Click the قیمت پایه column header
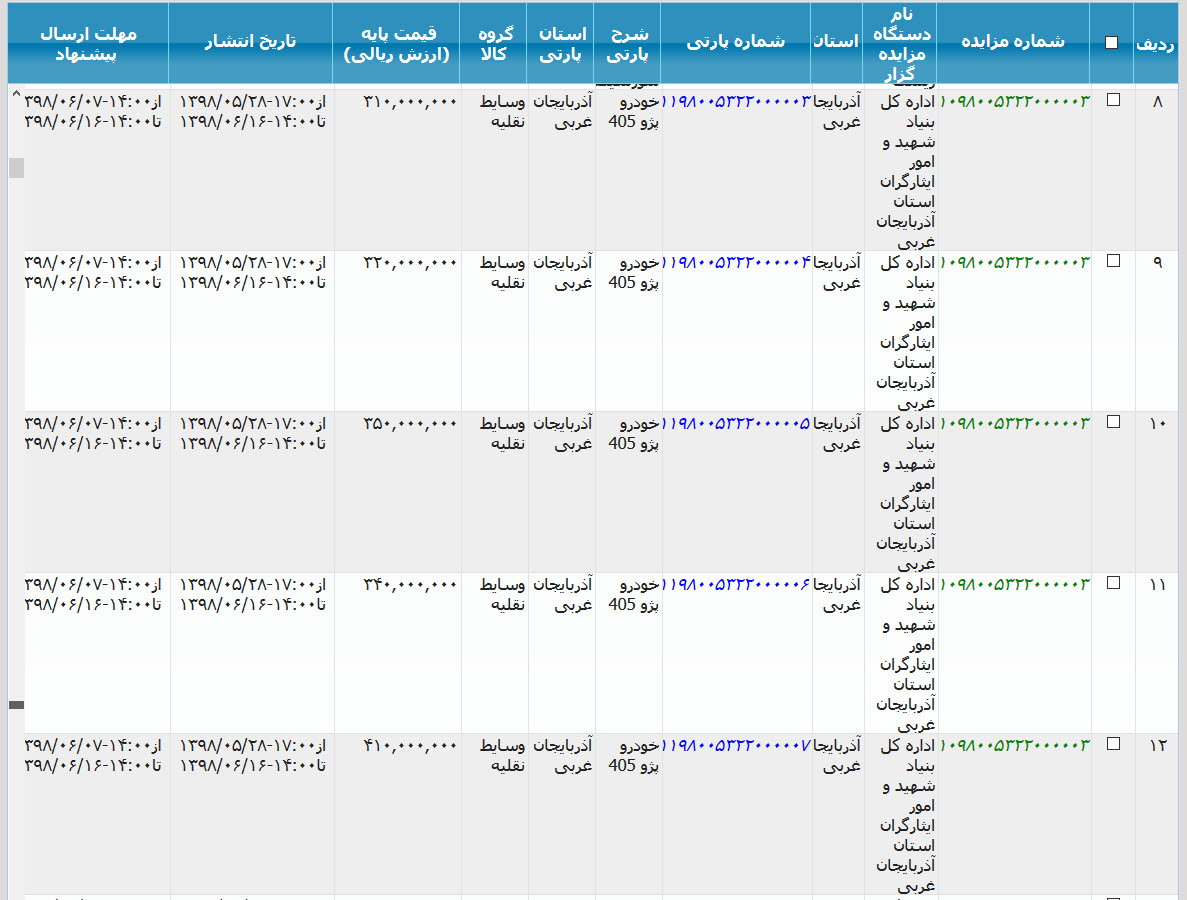Viewport: 1187px width, 900px height. tap(396, 42)
